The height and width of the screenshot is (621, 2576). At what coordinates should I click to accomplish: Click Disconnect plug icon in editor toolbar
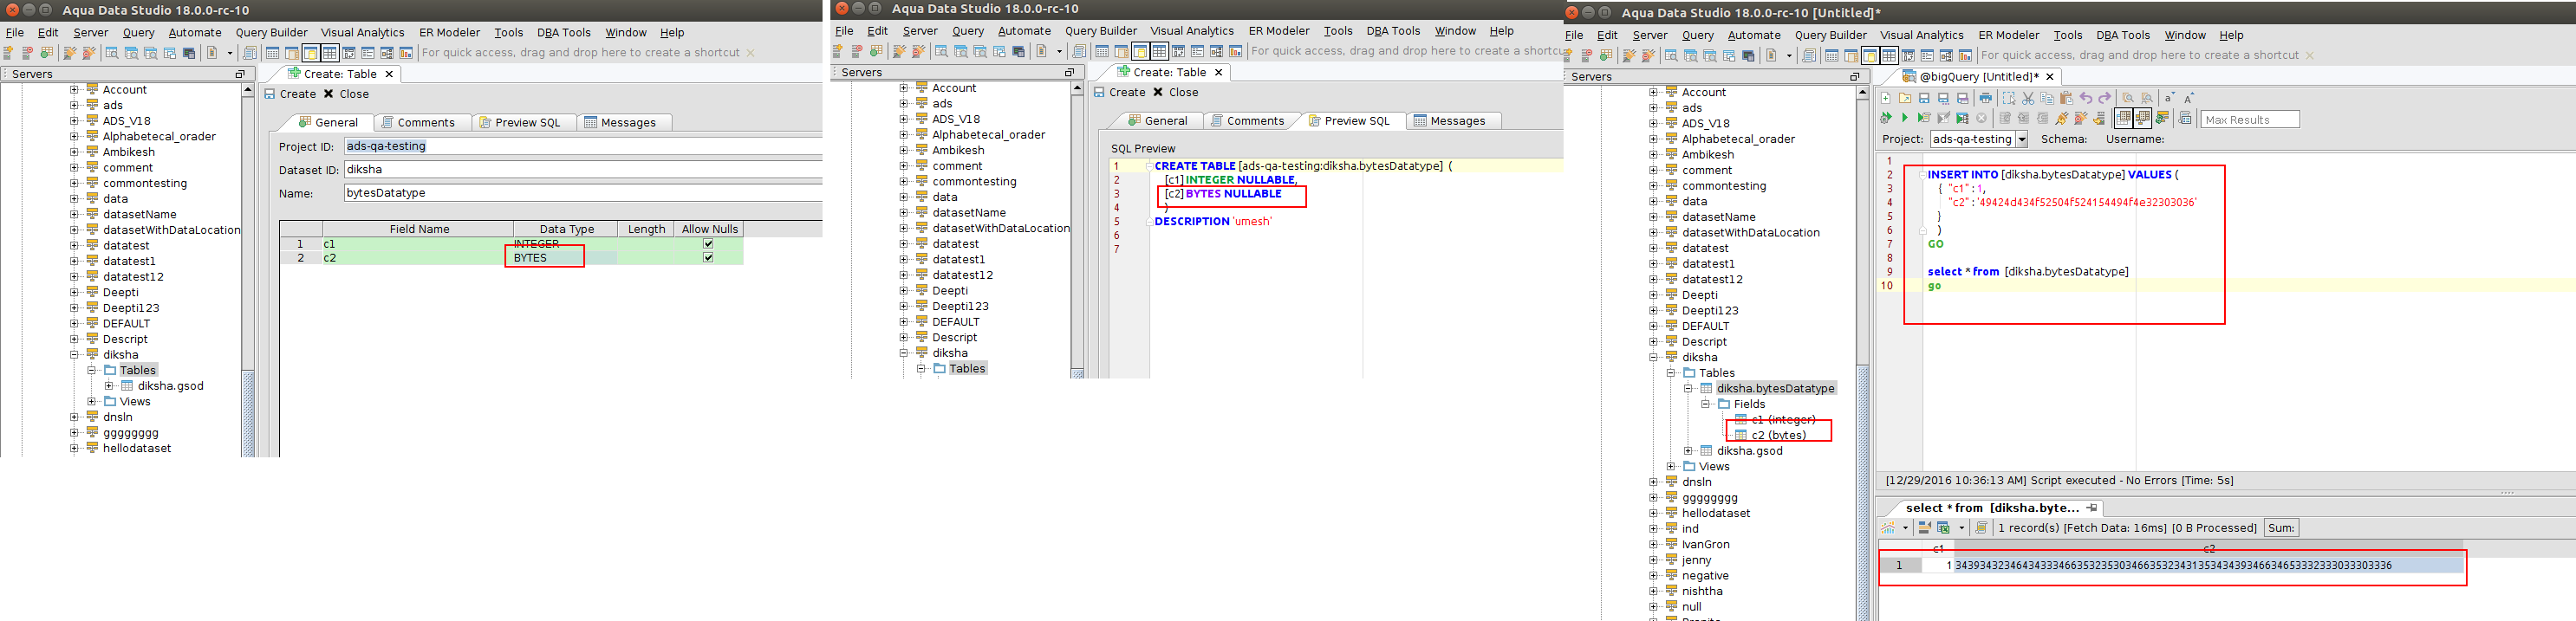[x=2081, y=117]
